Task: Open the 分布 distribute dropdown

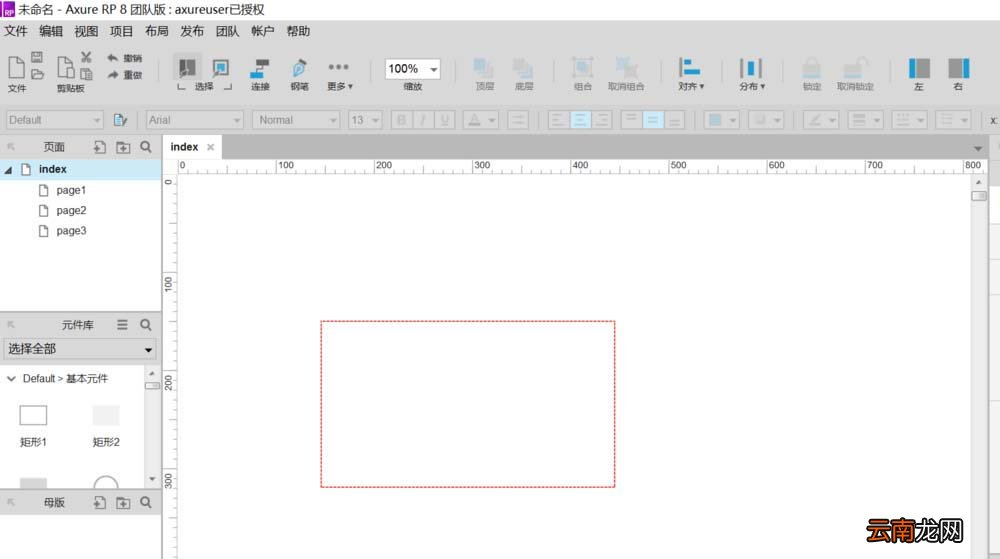Action: click(x=751, y=73)
